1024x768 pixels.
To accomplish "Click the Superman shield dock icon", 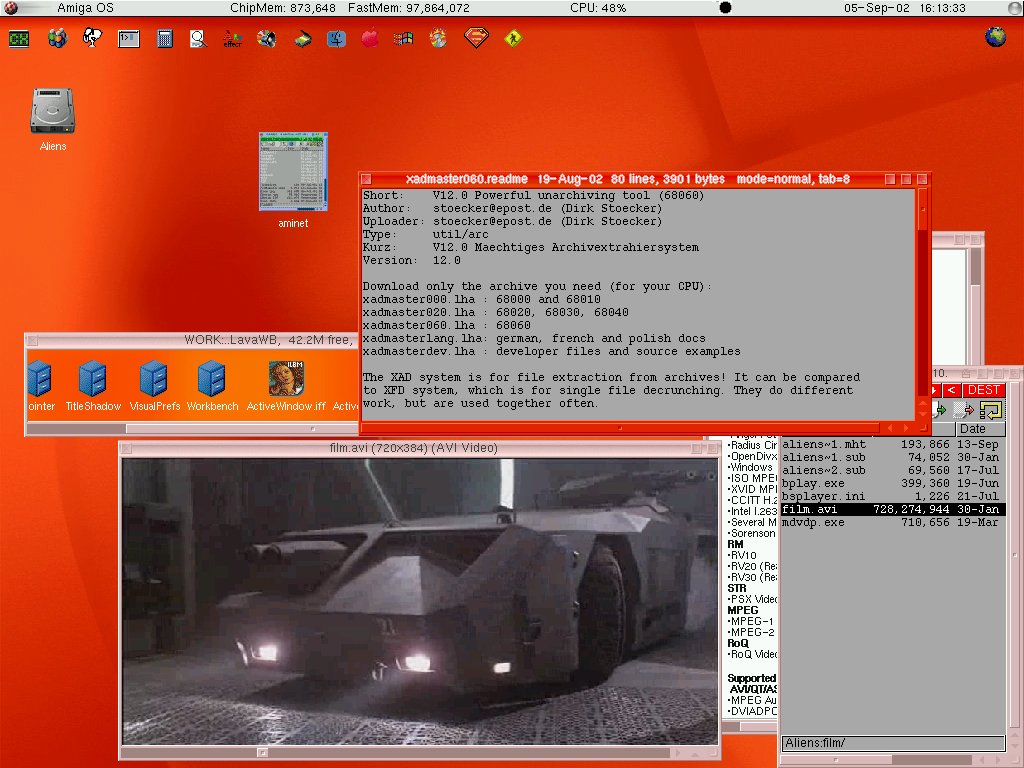I will click(476, 39).
